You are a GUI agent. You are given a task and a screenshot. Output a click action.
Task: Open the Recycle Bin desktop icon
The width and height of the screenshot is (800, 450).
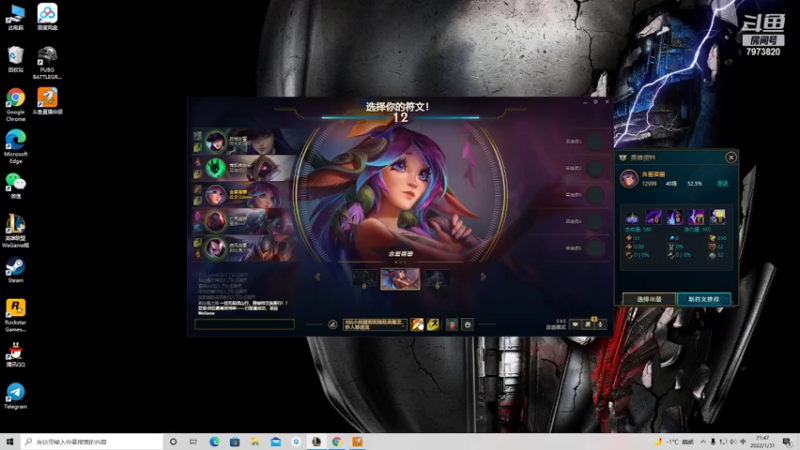point(15,59)
